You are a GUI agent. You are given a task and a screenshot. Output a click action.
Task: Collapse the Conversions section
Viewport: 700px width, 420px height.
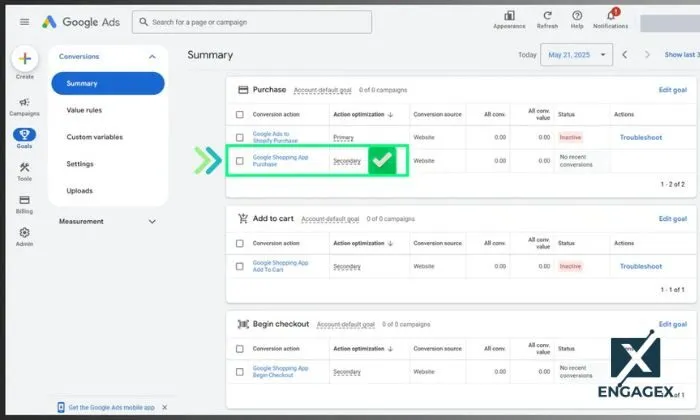click(x=152, y=57)
